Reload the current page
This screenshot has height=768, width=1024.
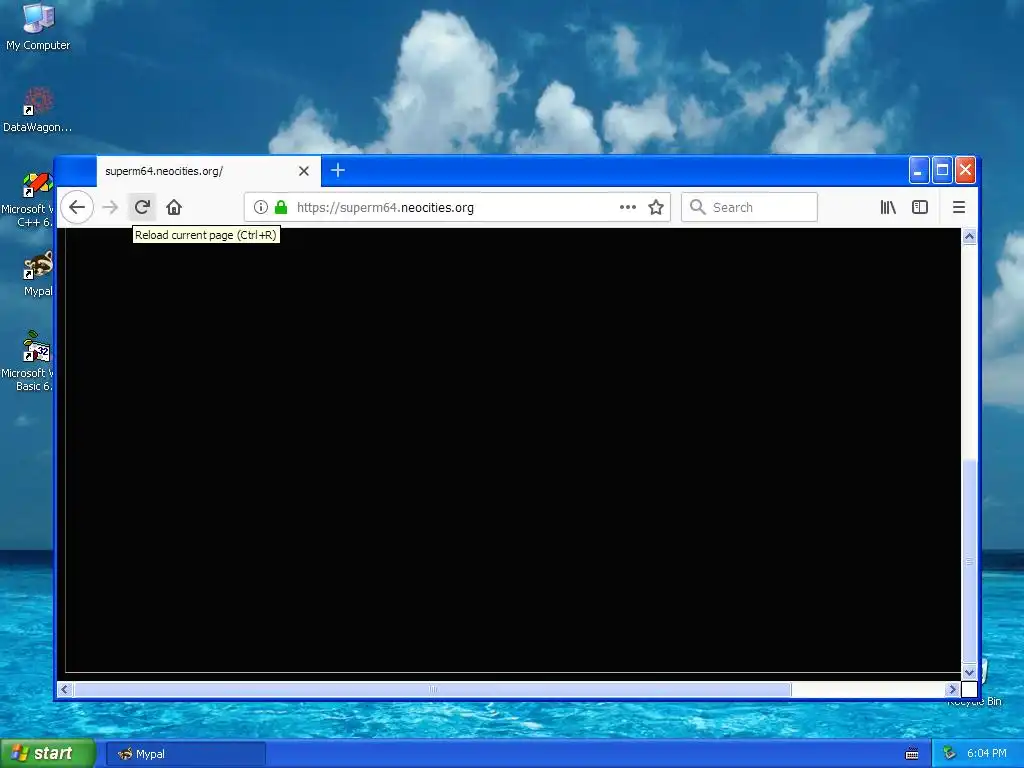pos(142,208)
